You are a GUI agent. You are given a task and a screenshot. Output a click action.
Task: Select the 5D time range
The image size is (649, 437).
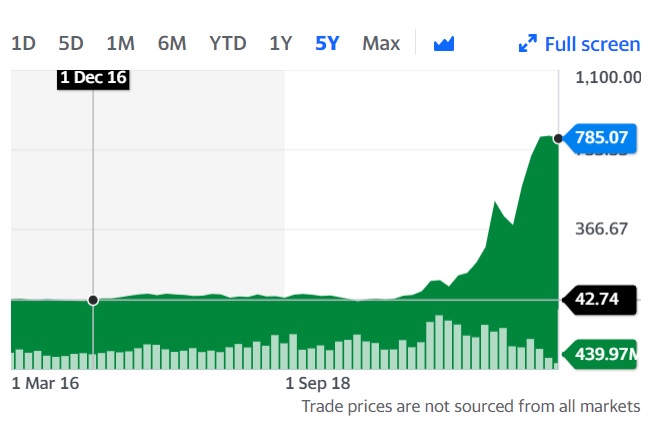pyautogui.click(x=71, y=43)
